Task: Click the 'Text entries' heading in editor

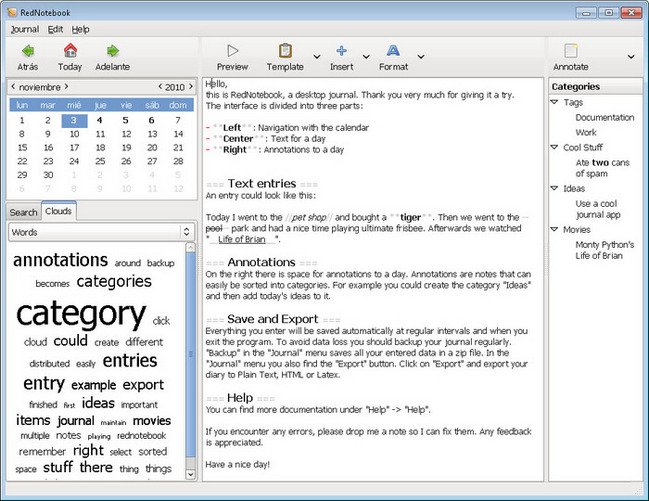Action: point(262,183)
